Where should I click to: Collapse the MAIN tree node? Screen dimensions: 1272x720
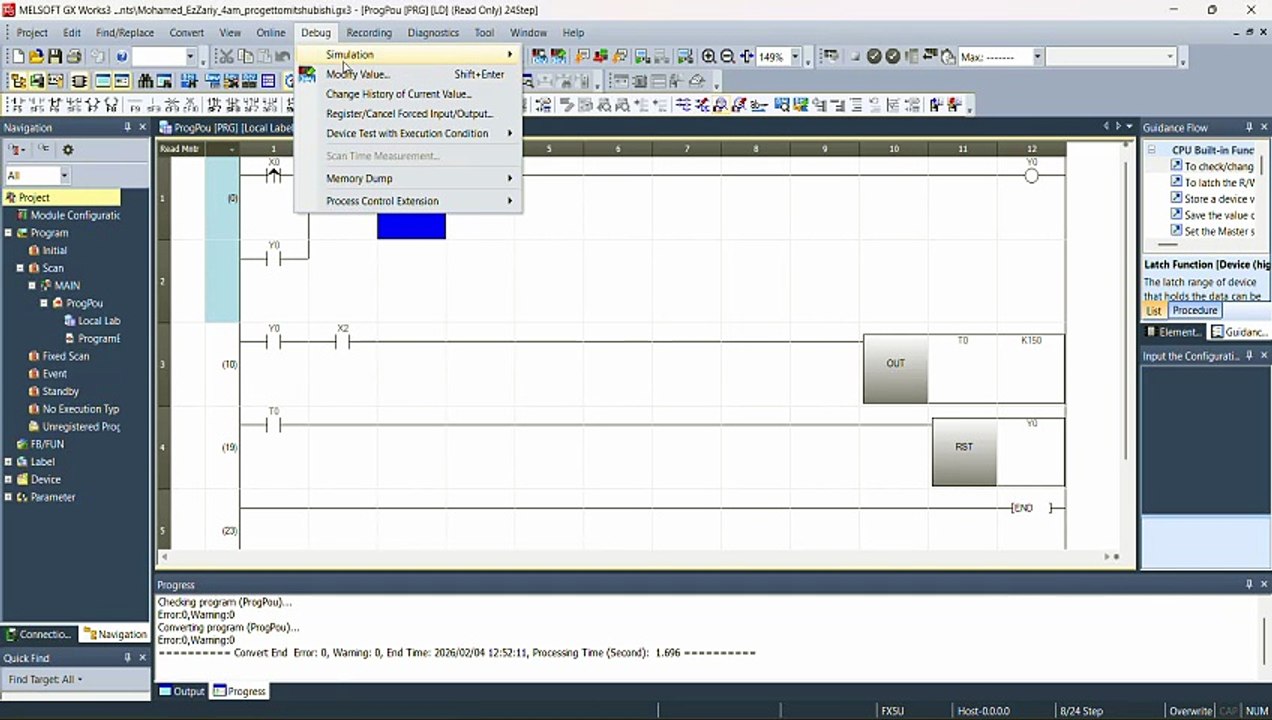click(32, 286)
